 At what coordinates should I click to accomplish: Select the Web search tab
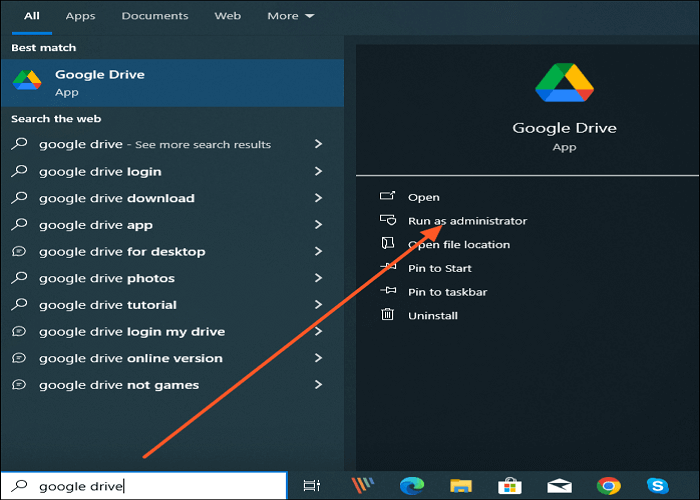(x=227, y=16)
